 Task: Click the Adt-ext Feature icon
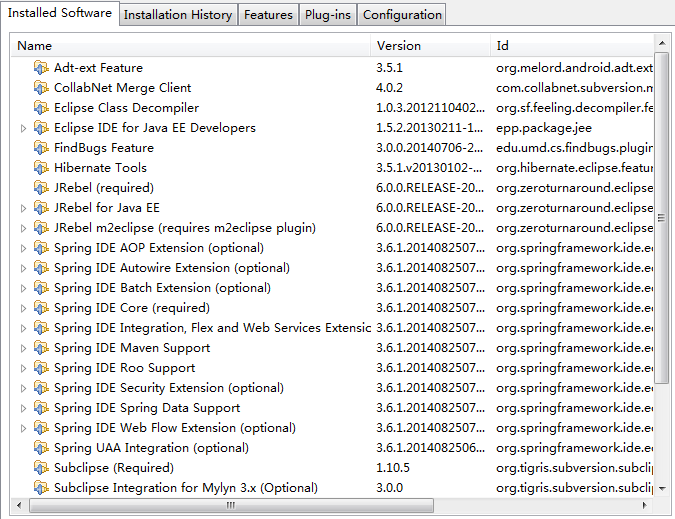[x=41, y=68]
